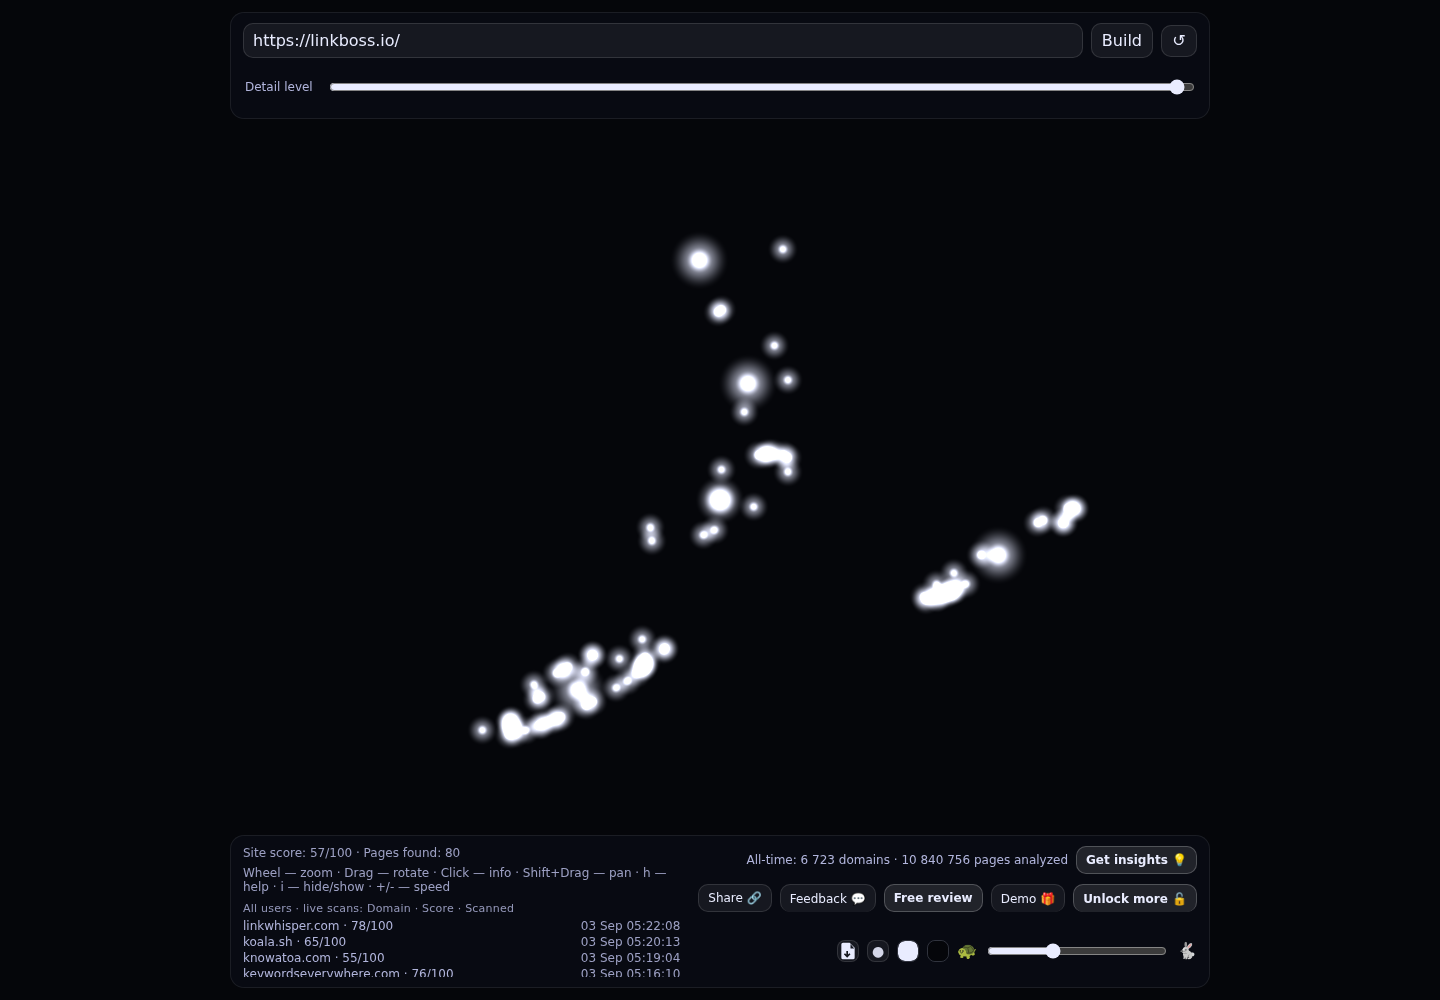Launch the Demo button
The width and height of the screenshot is (1440, 1000).
[x=1028, y=898]
